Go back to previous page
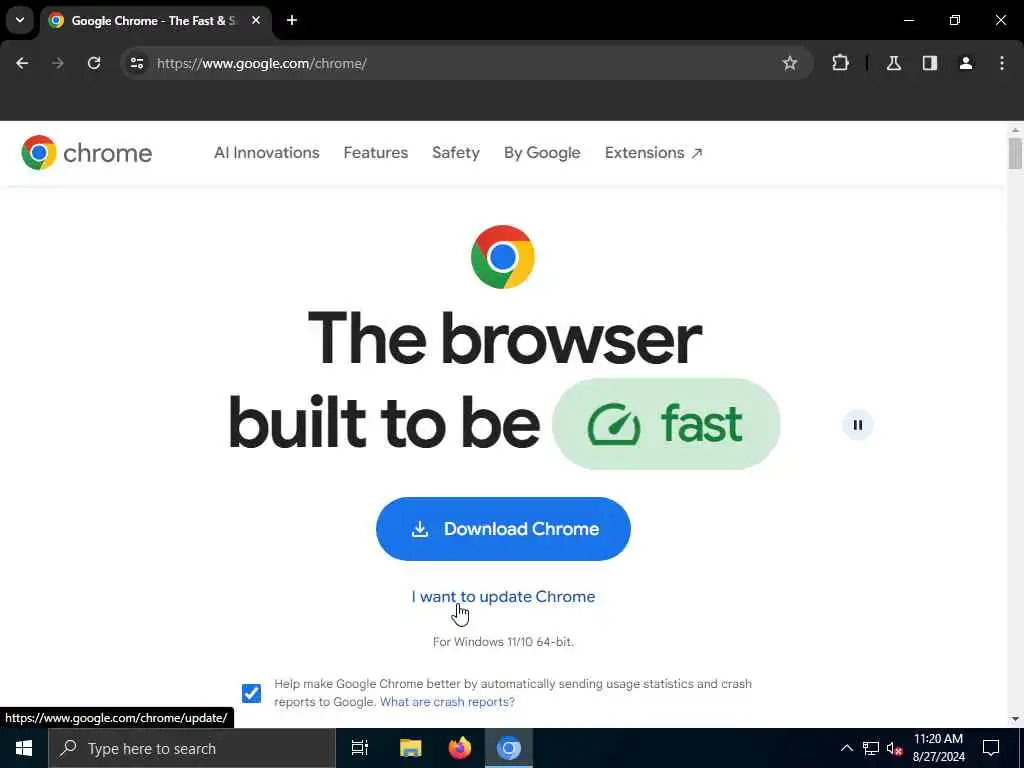The image size is (1024, 768). click(x=22, y=63)
